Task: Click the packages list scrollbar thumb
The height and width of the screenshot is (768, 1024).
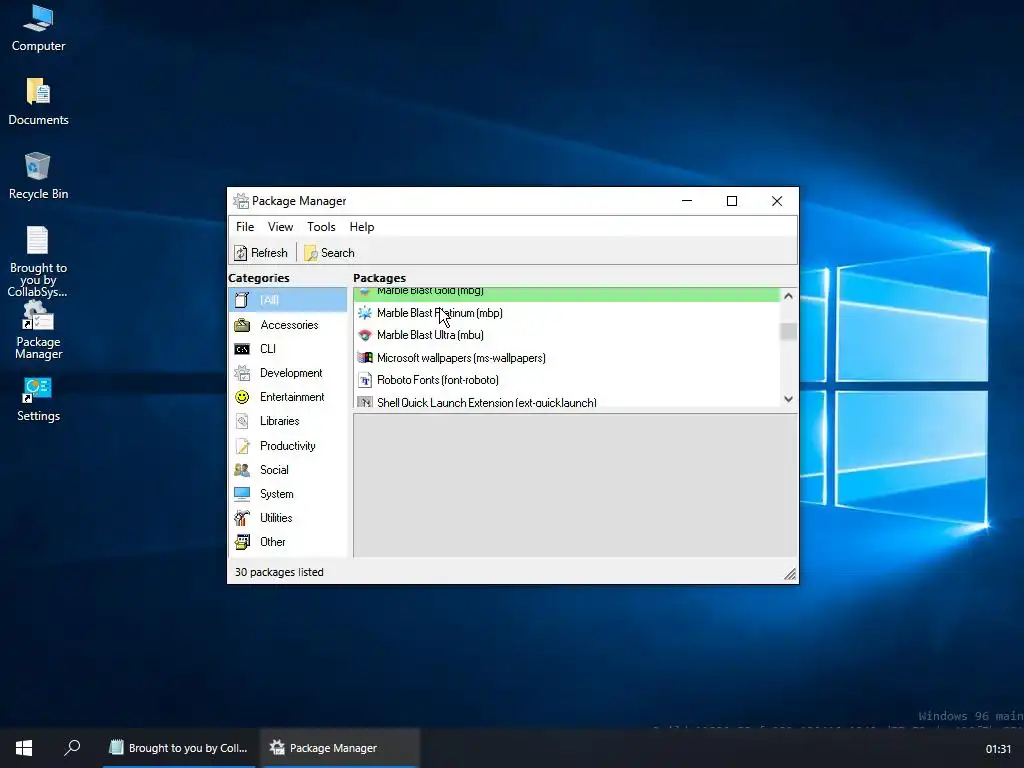Action: (x=788, y=332)
